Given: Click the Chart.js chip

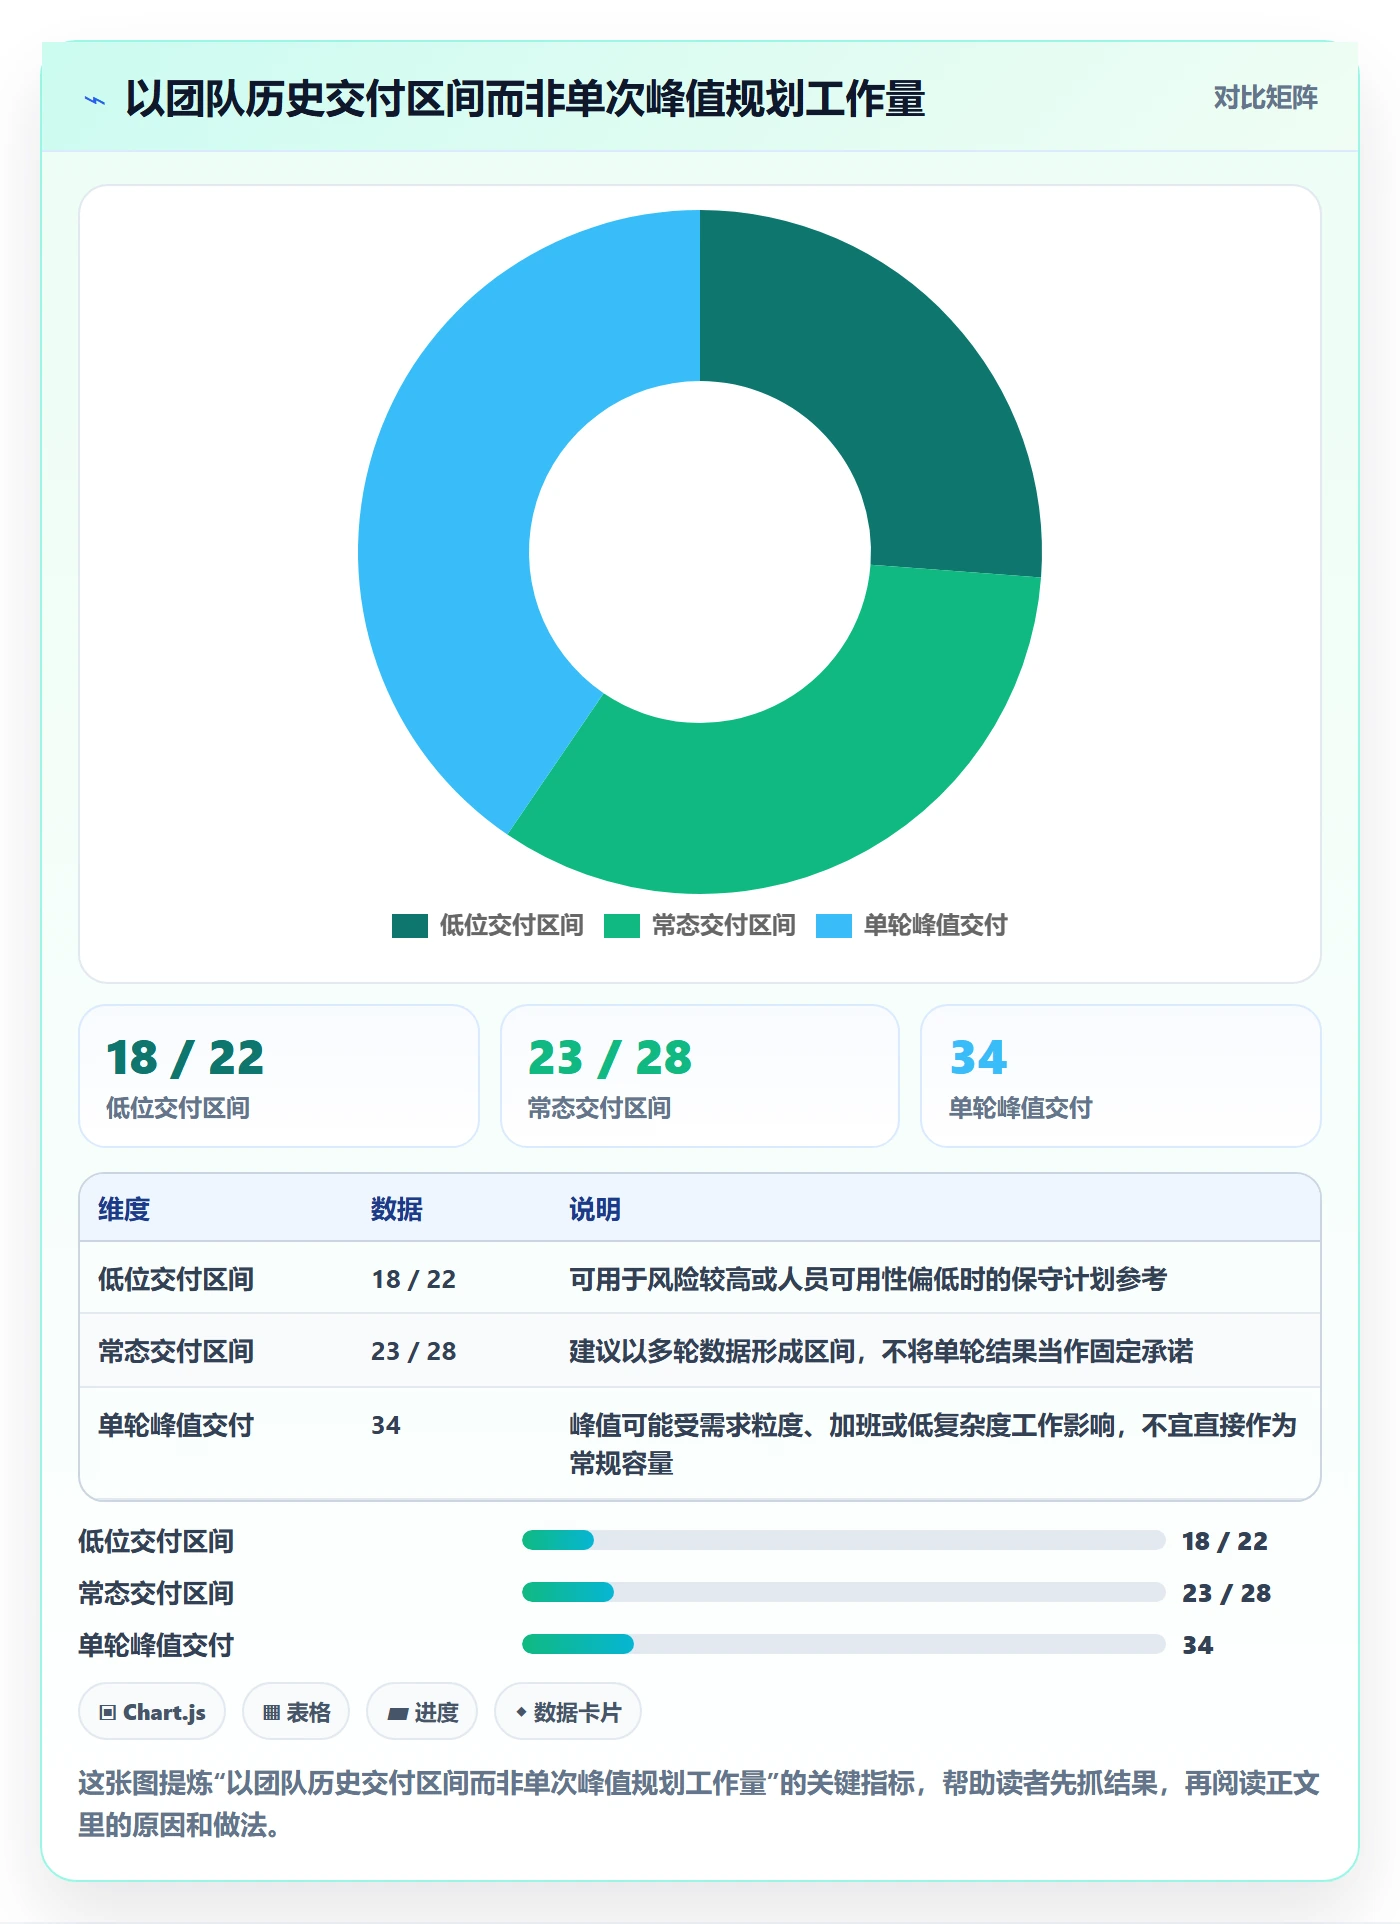Looking at the screenshot, I should [x=152, y=1712].
